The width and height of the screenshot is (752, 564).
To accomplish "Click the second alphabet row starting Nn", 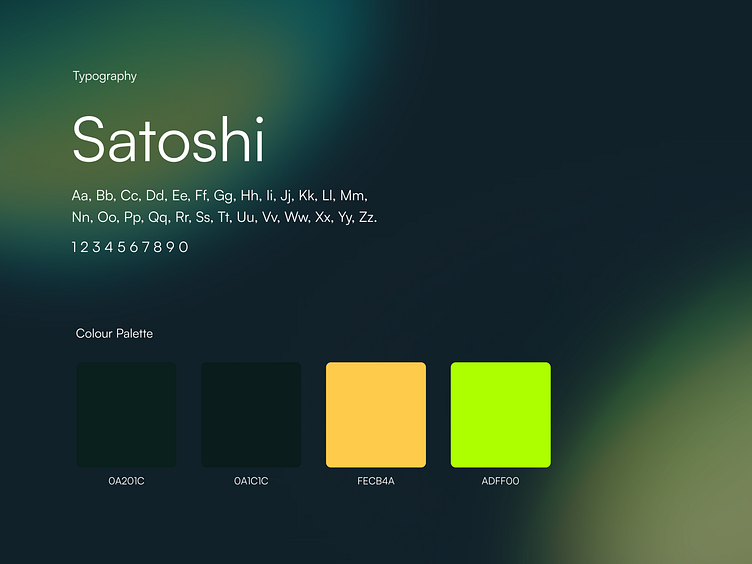I will coord(224,218).
